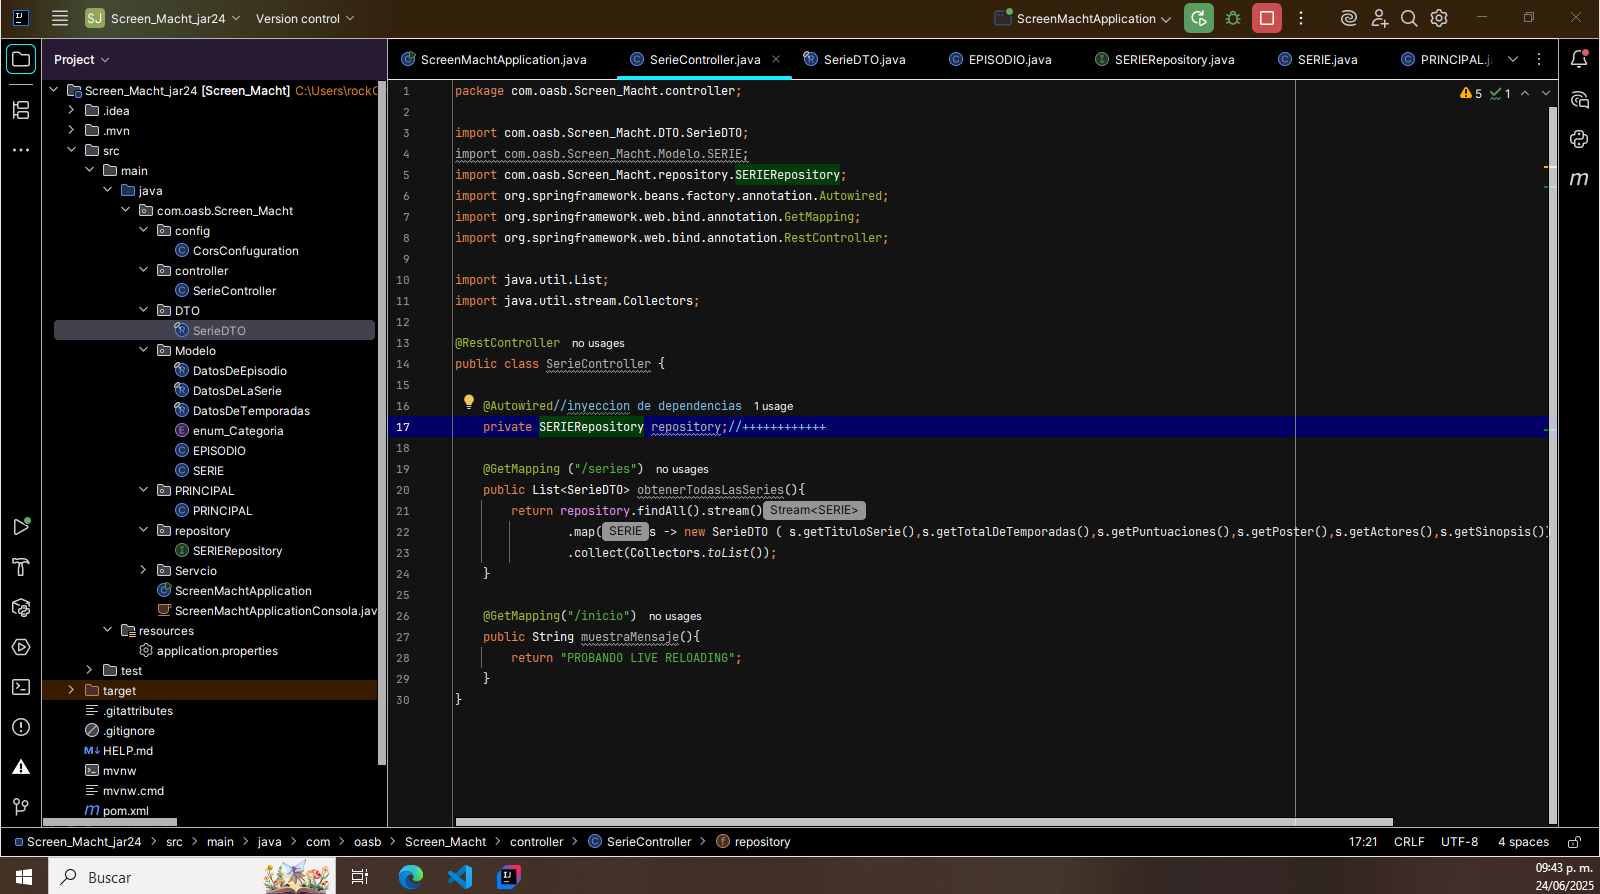This screenshot has width=1600, height=894.
Task: Click the intention light bulb on line 16
Action: coord(468,402)
